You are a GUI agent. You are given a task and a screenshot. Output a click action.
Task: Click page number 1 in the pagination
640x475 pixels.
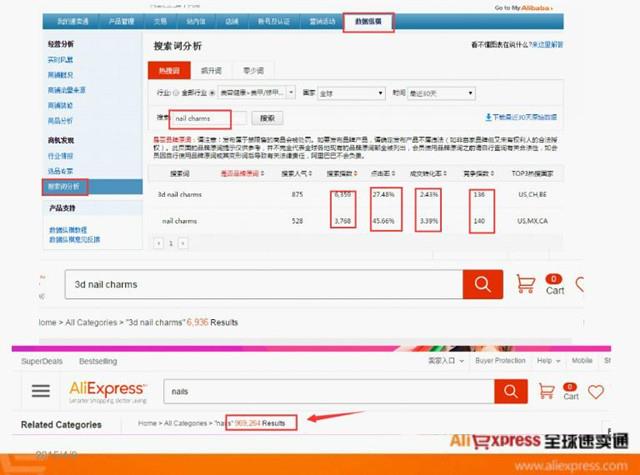pyautogui.click(x=171, y=243)
